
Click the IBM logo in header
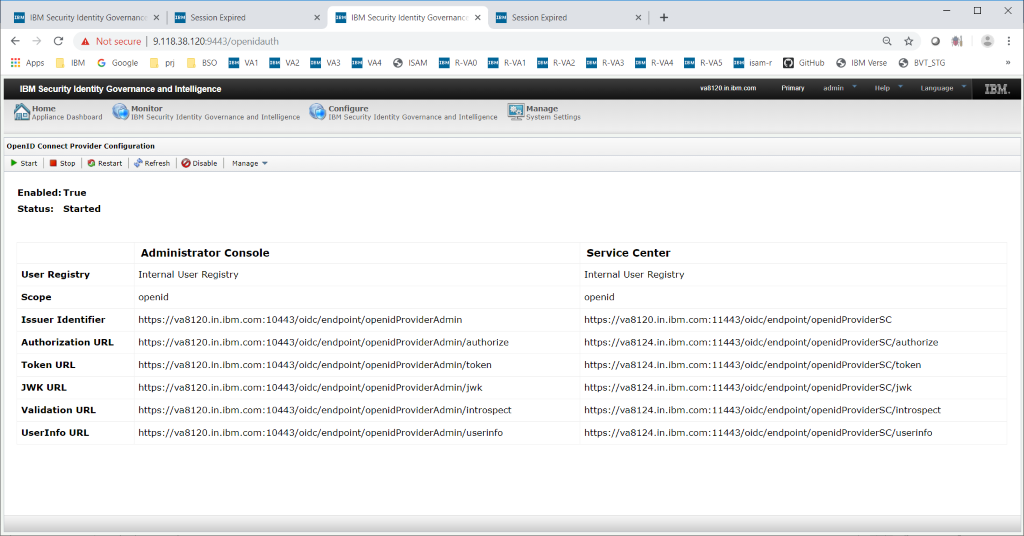[997, 89]
